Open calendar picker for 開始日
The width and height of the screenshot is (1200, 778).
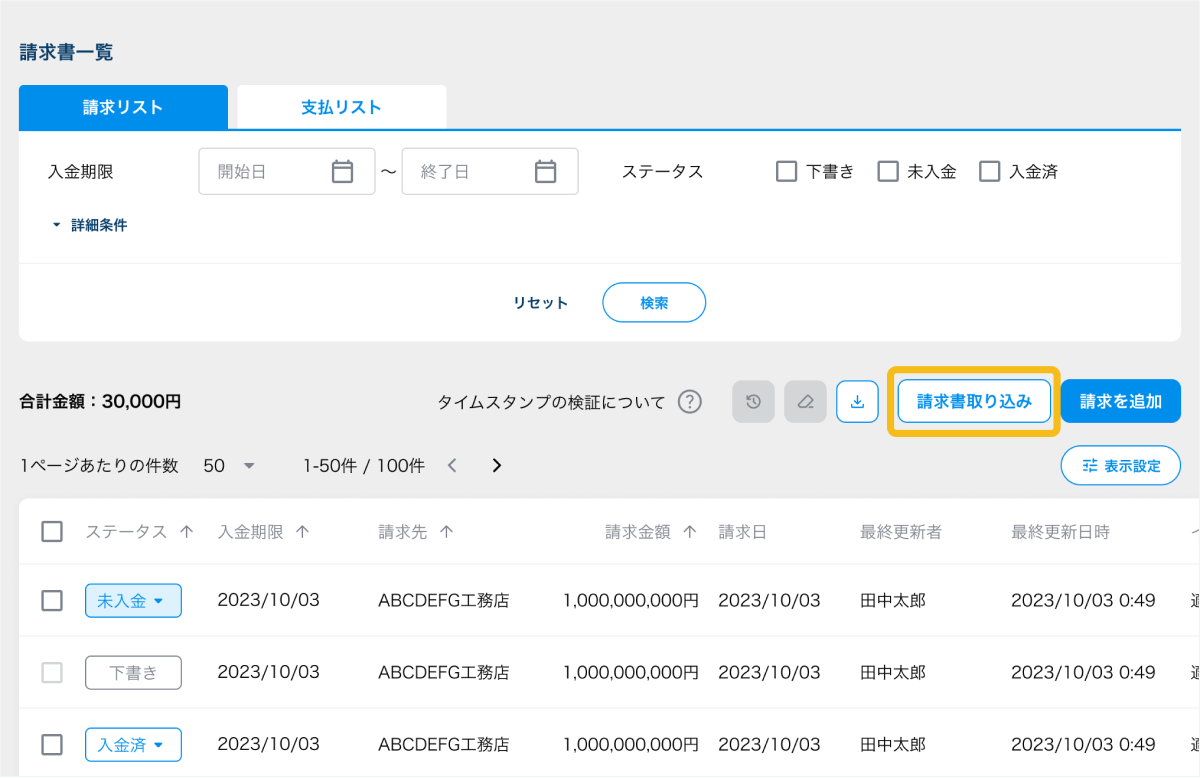pos(342,172)
